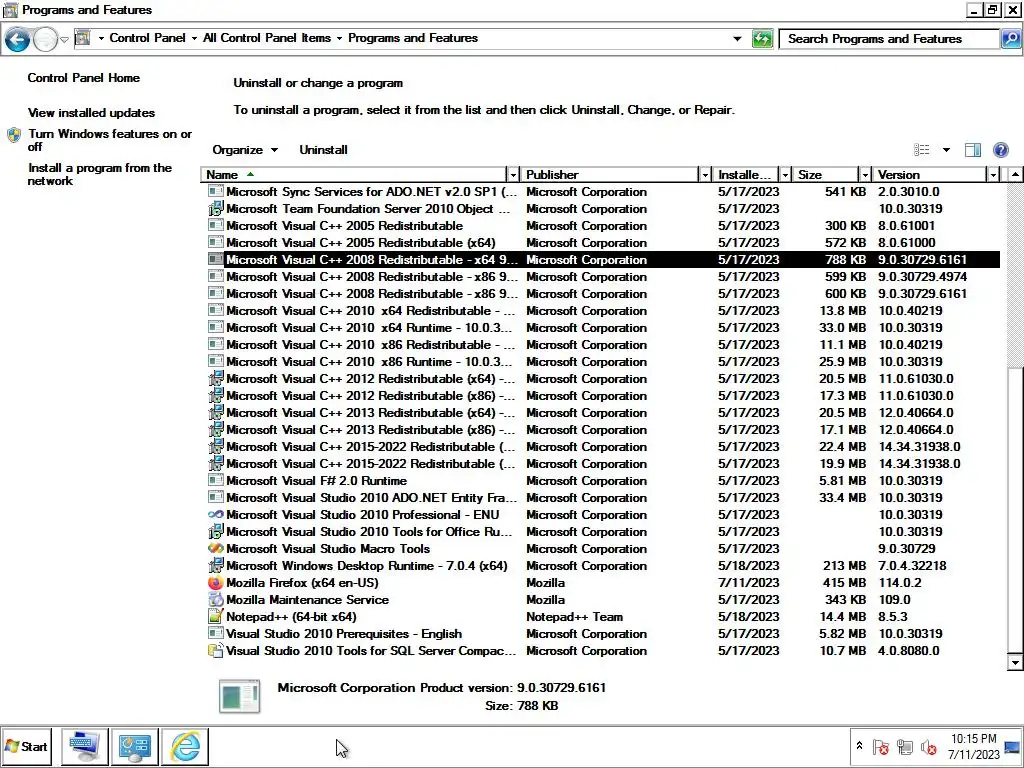
Task: Click the 415 MB size cell
Action: point(844,583)
